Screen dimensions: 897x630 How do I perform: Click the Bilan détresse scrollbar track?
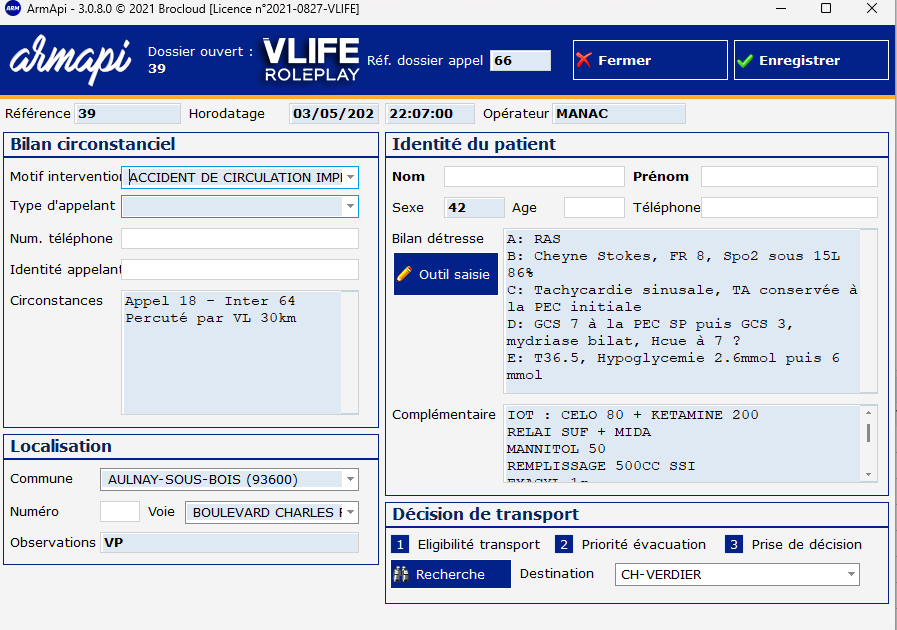click(x=868, y=311)
